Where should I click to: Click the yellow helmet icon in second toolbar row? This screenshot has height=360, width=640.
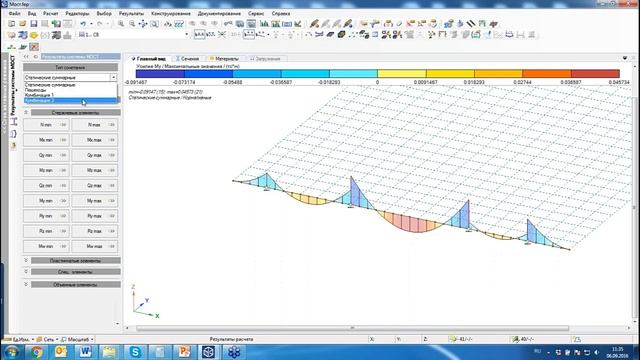click(34, 35)
